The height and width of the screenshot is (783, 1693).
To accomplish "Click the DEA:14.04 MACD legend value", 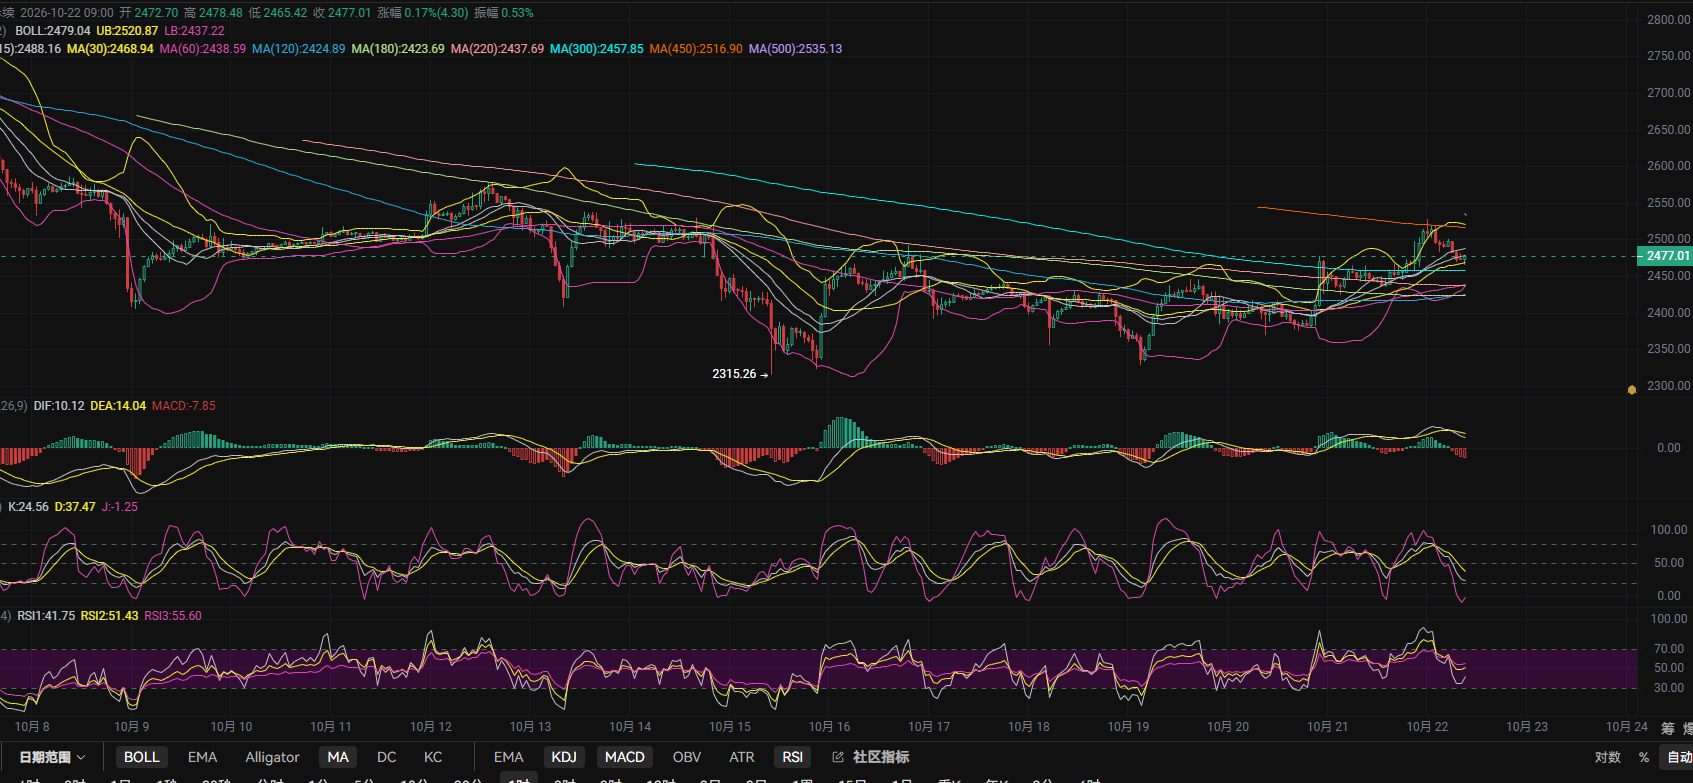I will click(118, 406).
